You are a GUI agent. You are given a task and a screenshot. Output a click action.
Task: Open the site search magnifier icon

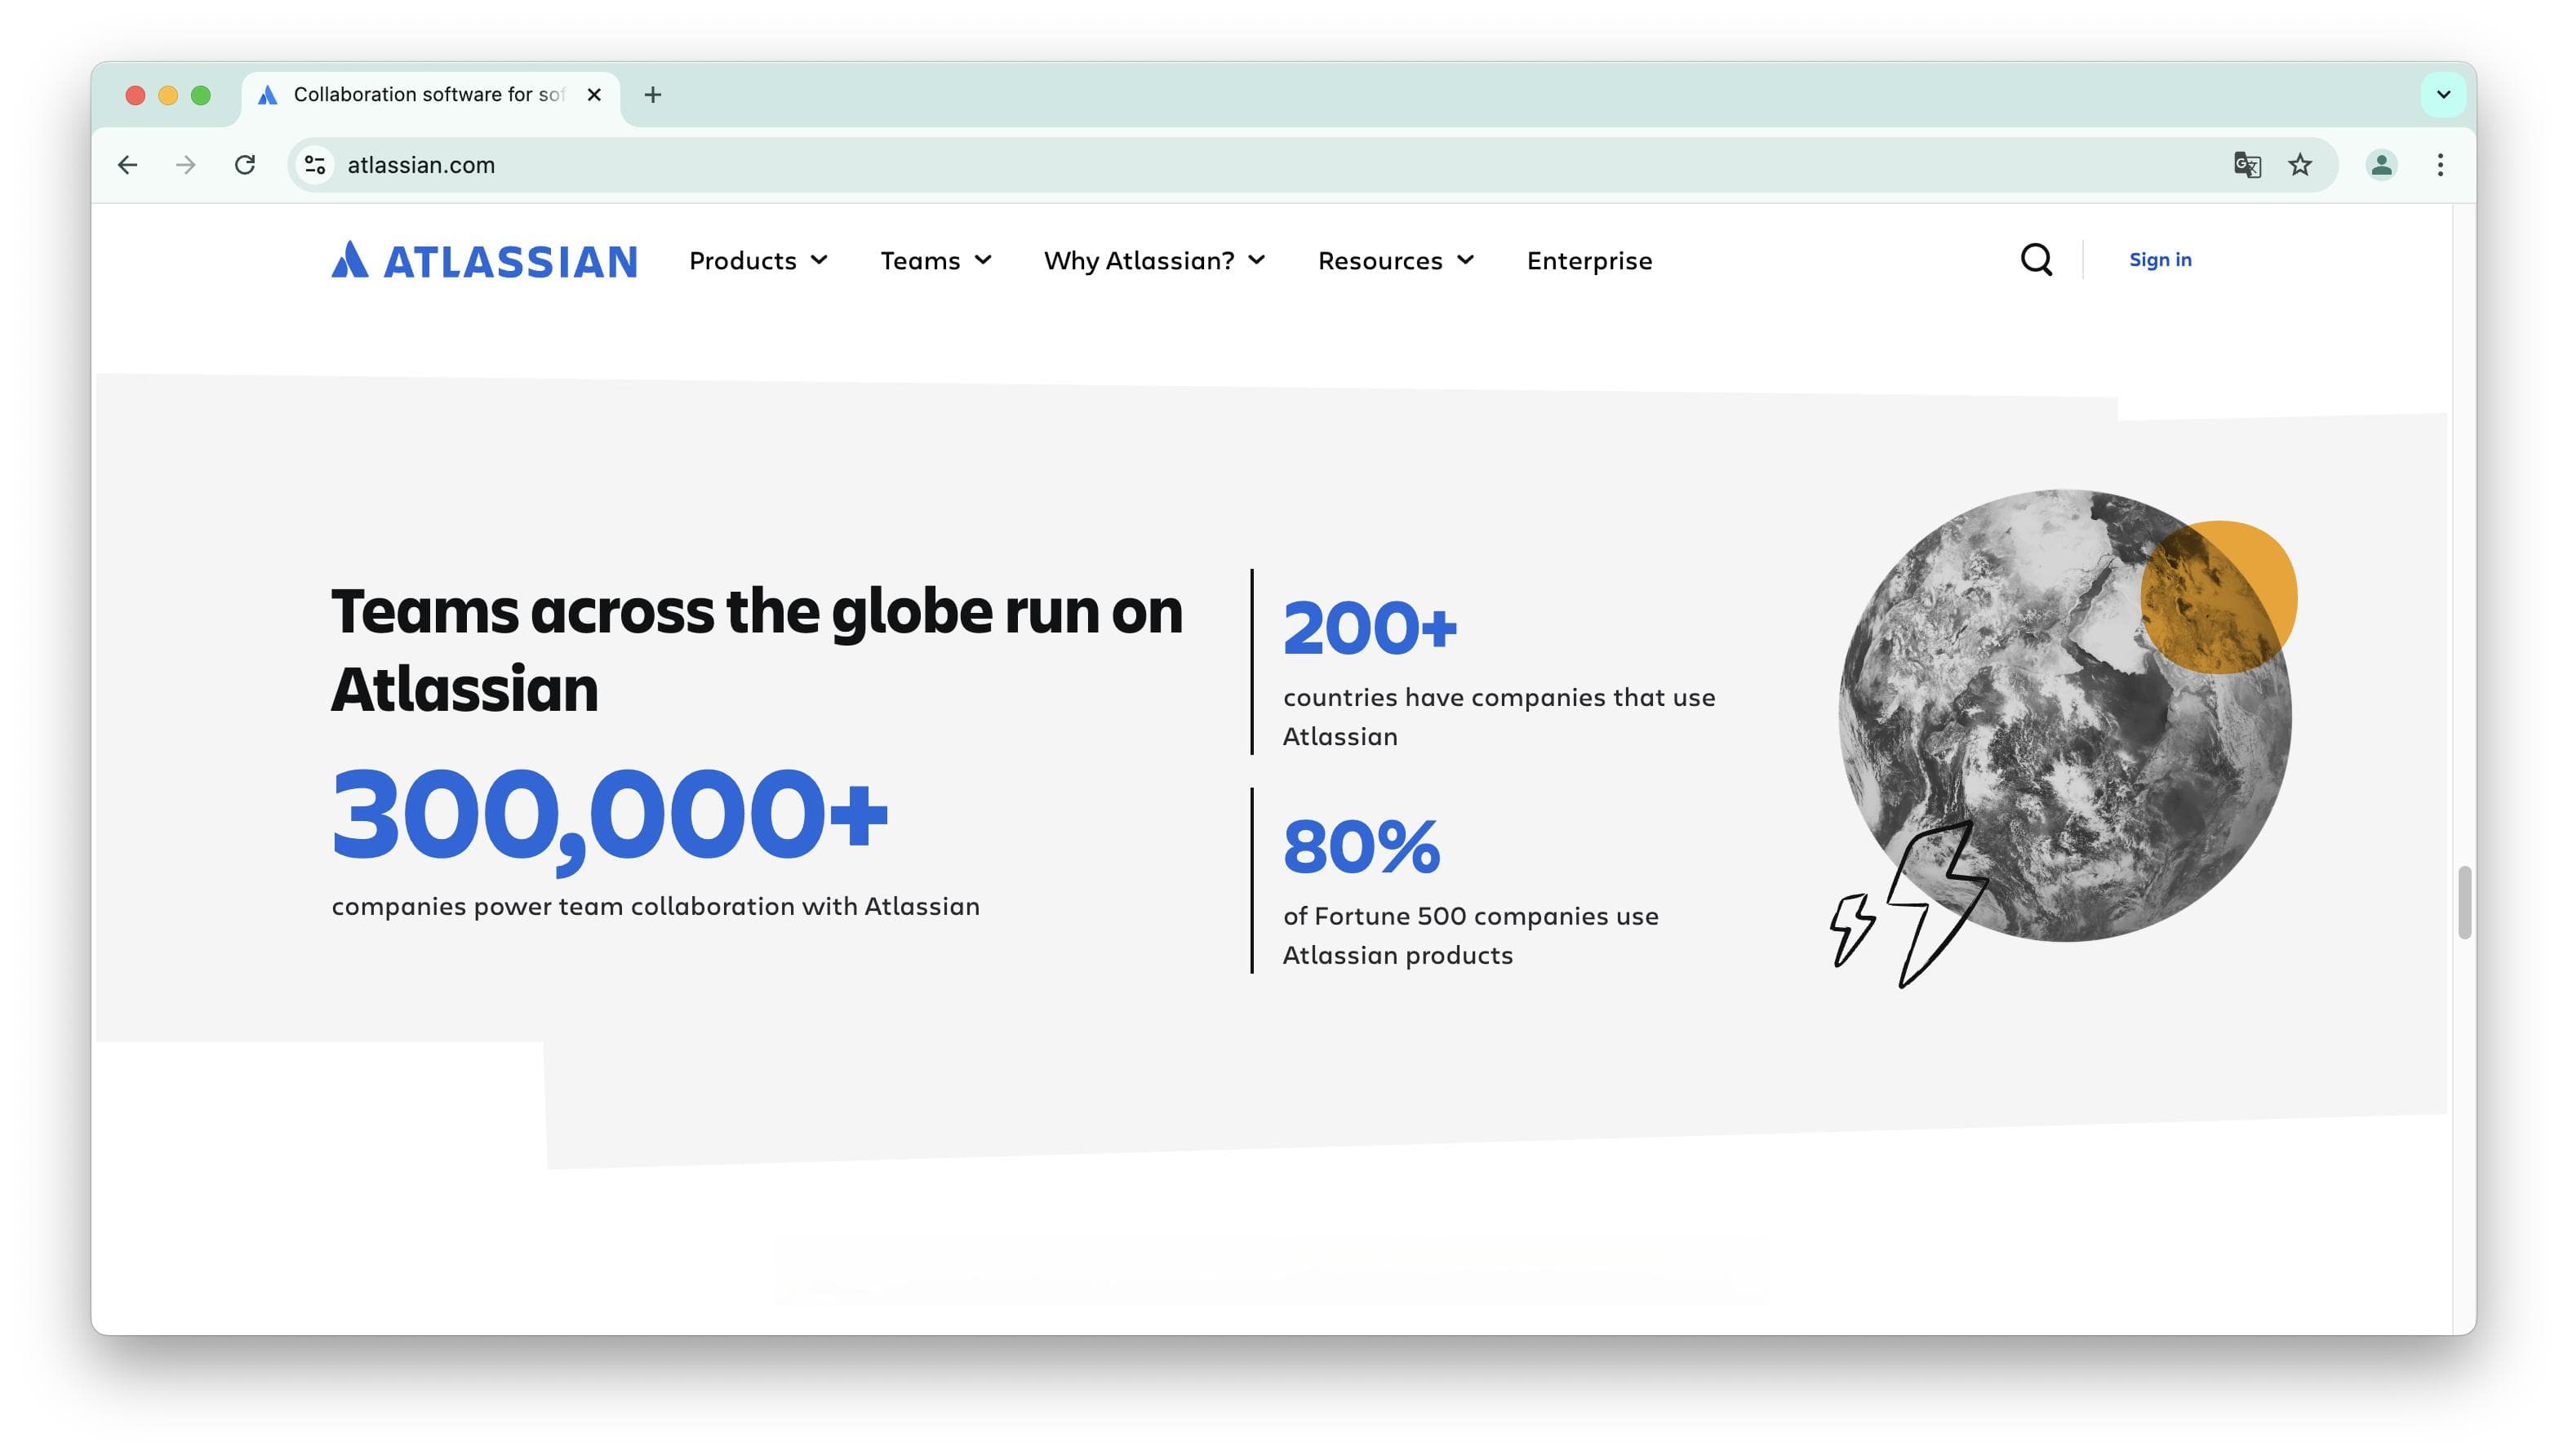[2036, 260]
